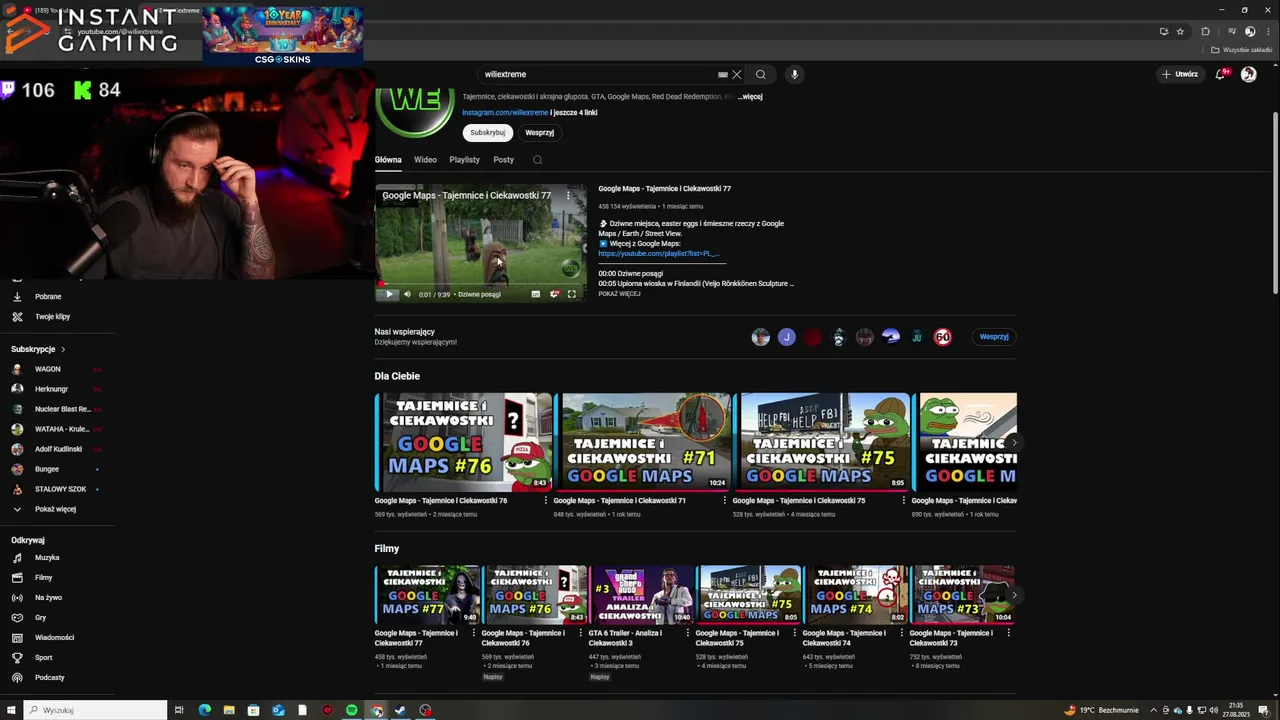
Task: Switch to Posty channel tab
Action: (x=503, y=160)
